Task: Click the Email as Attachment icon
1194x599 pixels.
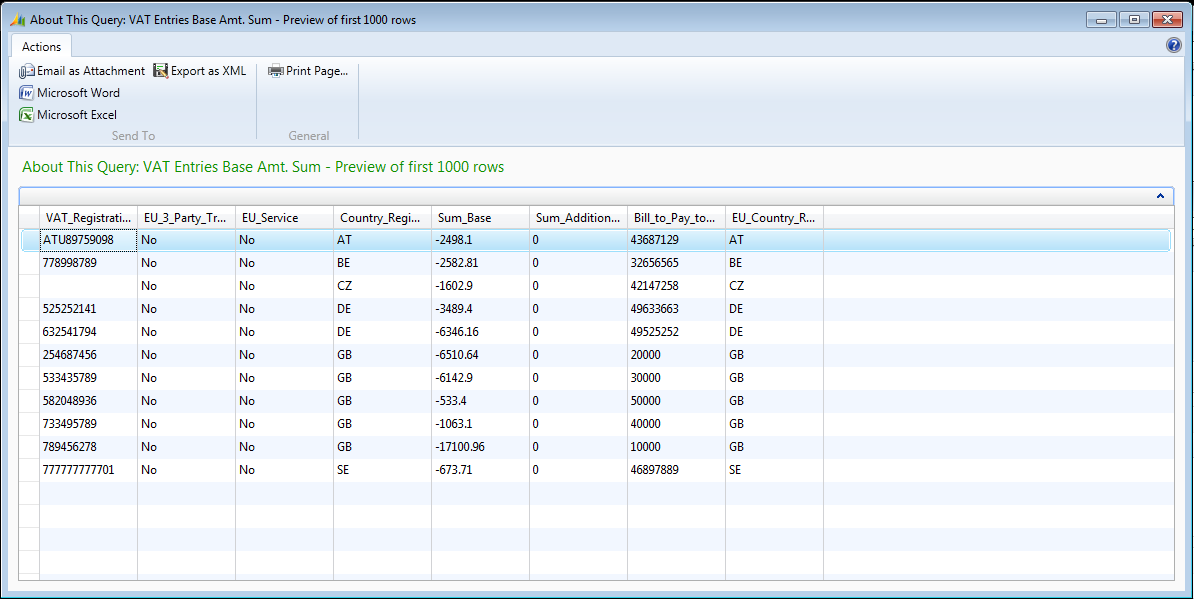Action: (27, 71)
